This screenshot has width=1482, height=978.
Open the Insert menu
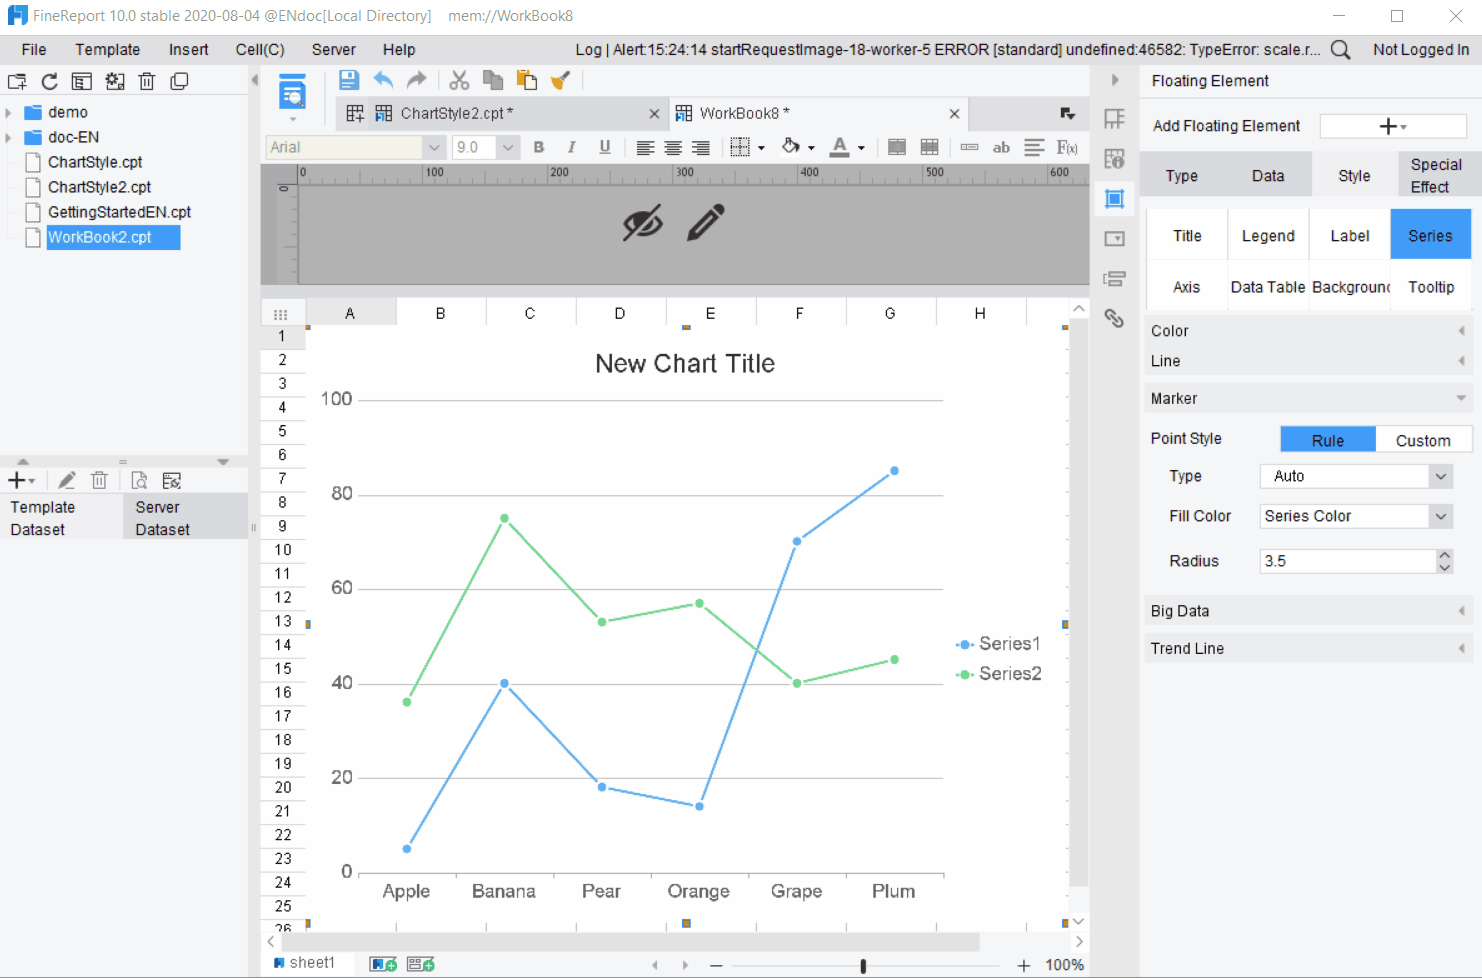coord(188,50)
